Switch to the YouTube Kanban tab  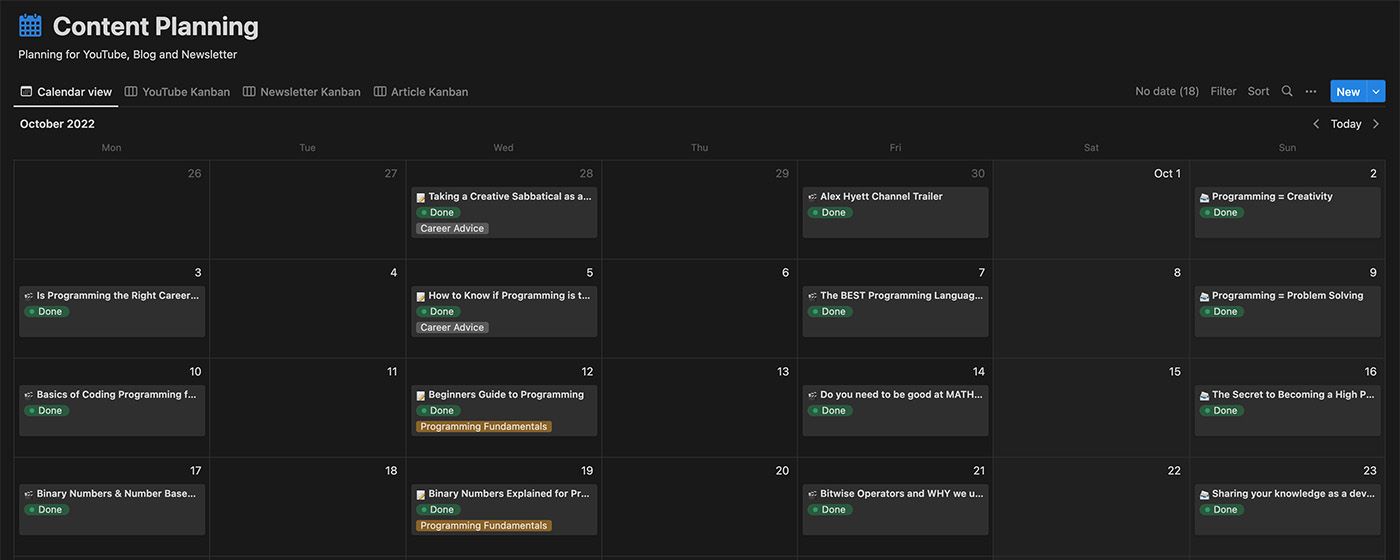click(177, 91)
